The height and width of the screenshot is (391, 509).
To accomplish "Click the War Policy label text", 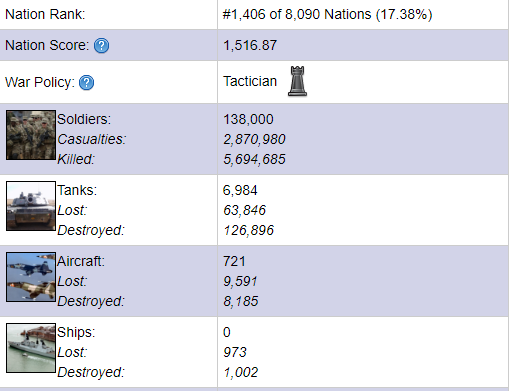I will point(40,82).
